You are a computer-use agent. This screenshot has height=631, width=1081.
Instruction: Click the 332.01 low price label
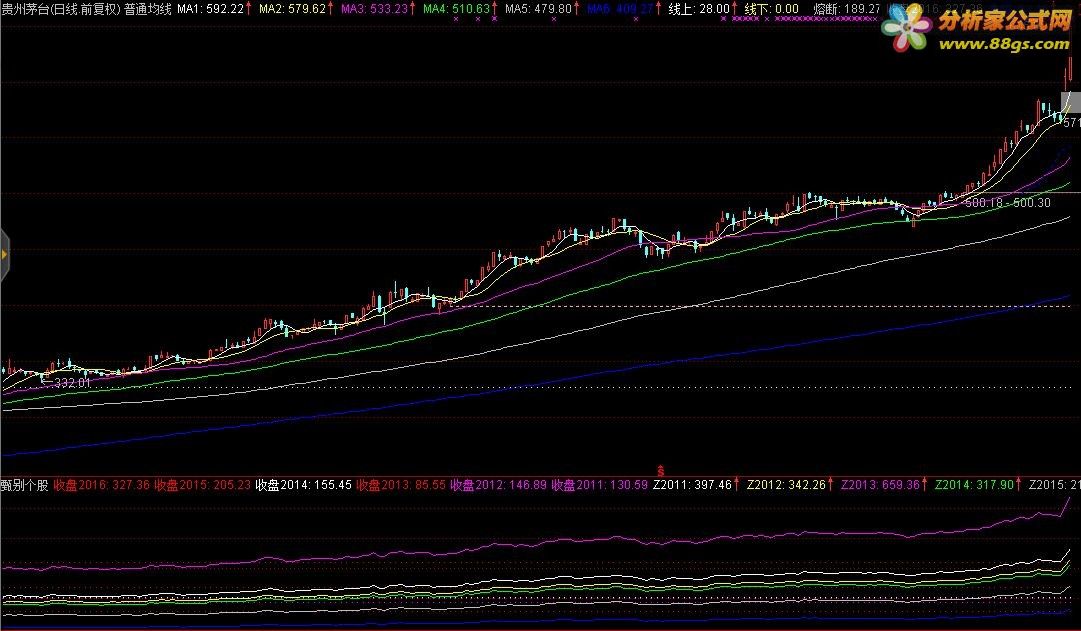coord(72,383)
